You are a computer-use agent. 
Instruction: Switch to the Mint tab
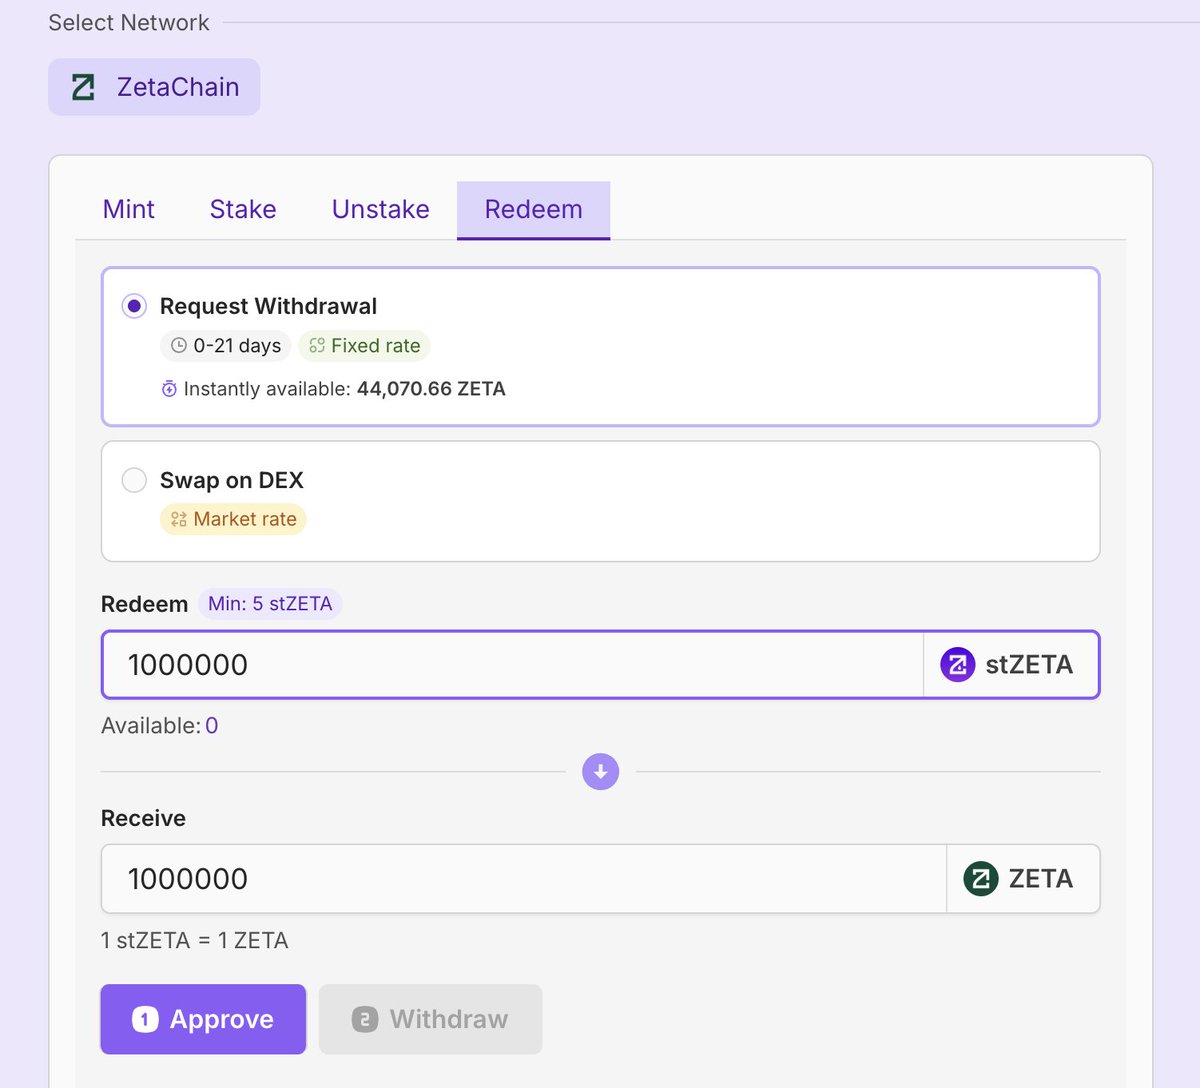[128, 209]
